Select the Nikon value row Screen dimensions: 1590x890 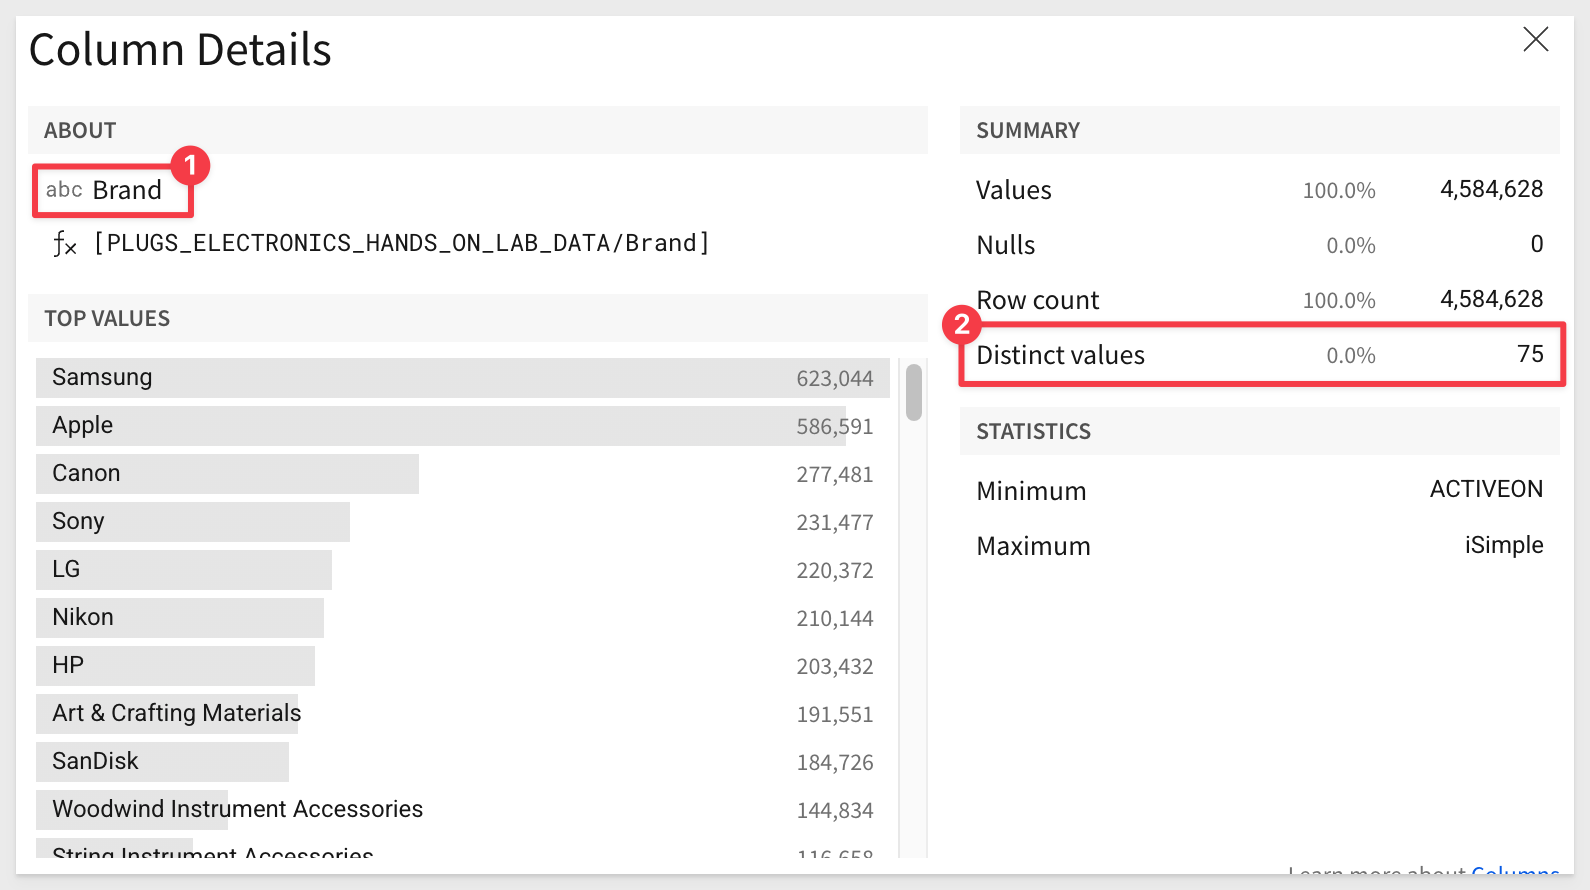point(463,618)
